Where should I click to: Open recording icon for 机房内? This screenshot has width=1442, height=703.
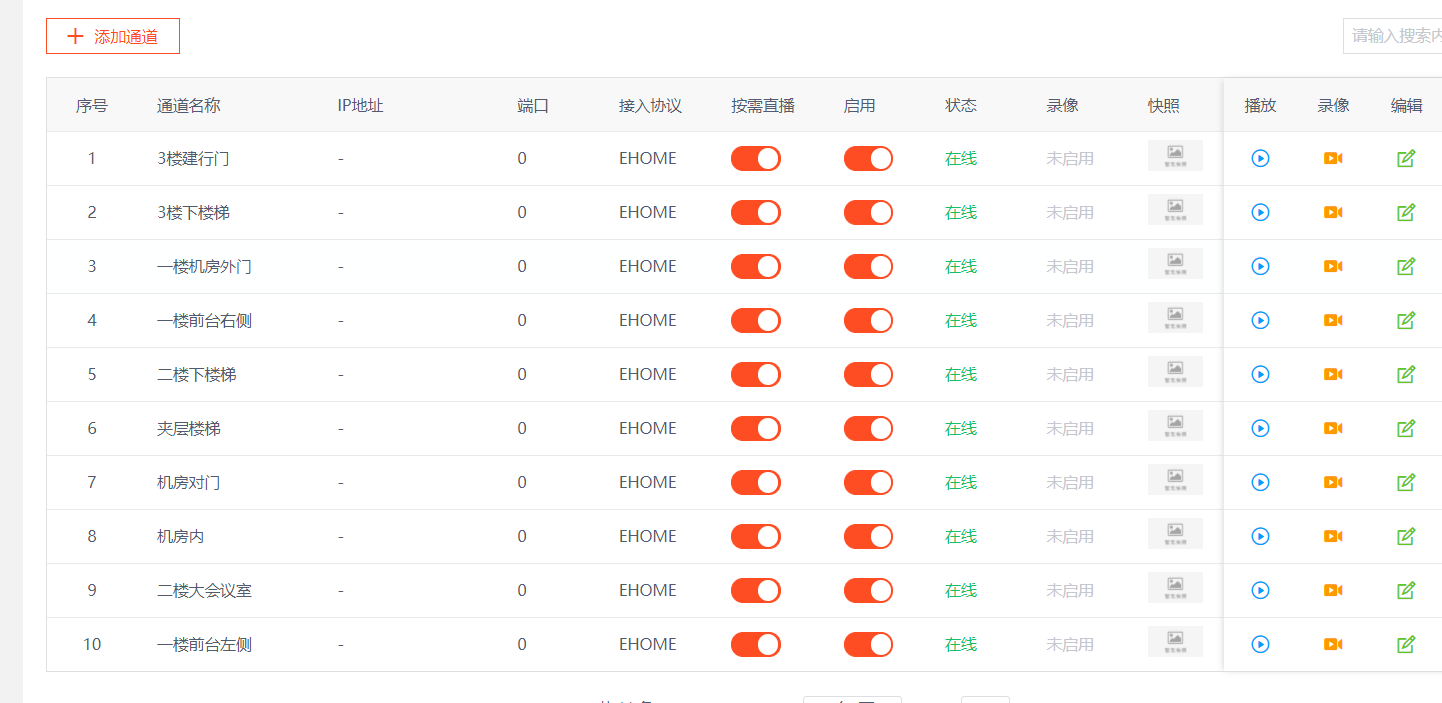pos(1333,536)
